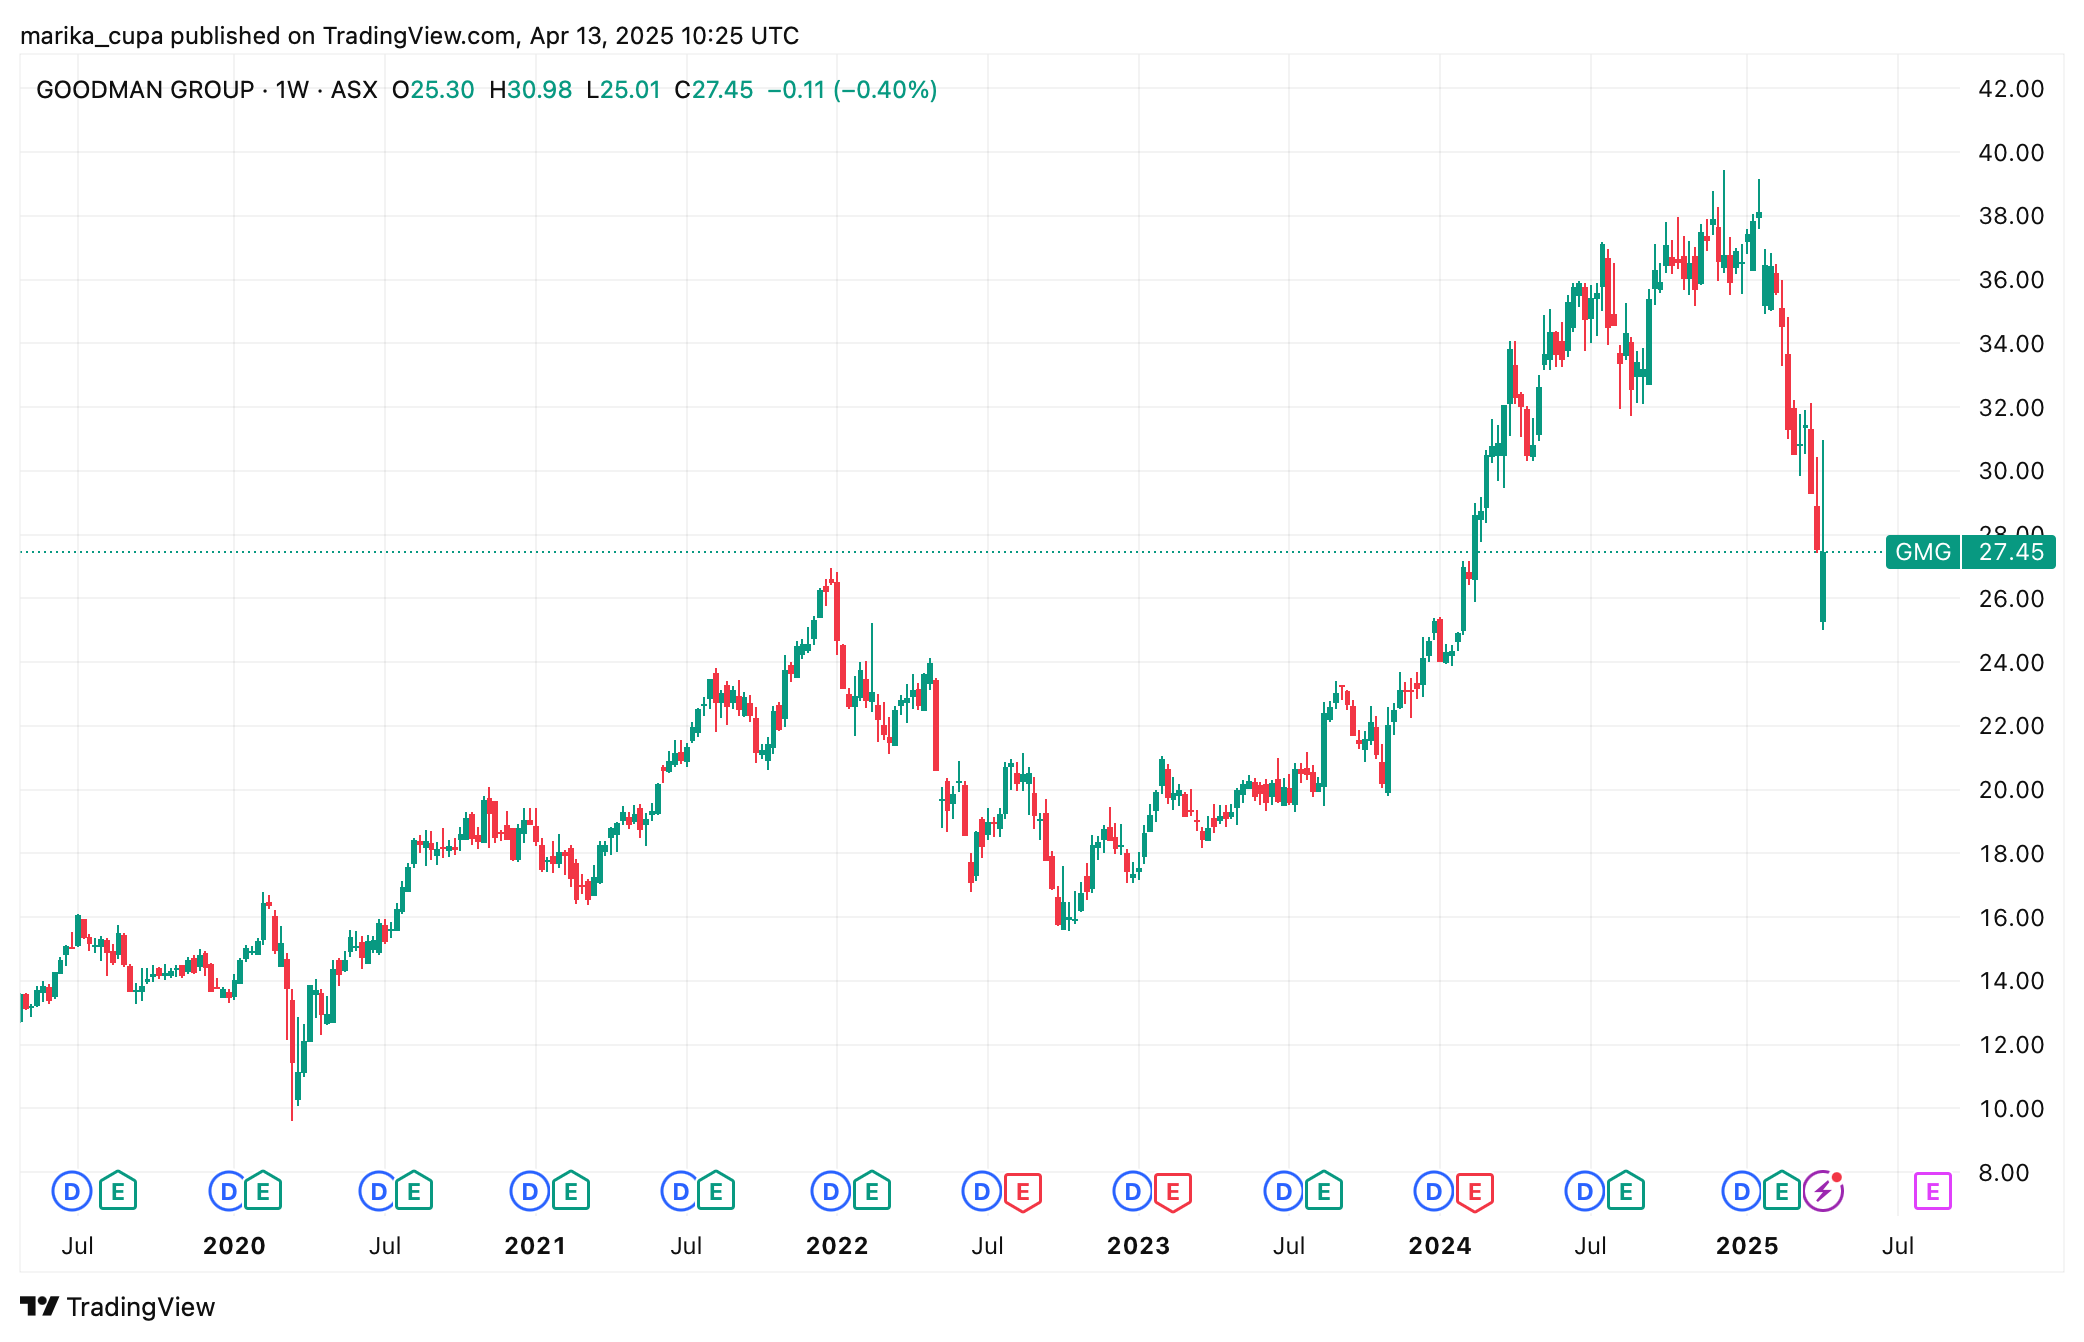This screenshot has height=1342, width=2084.
Task: Click the purple lightning event icon
Action: coord(1823,1191)
